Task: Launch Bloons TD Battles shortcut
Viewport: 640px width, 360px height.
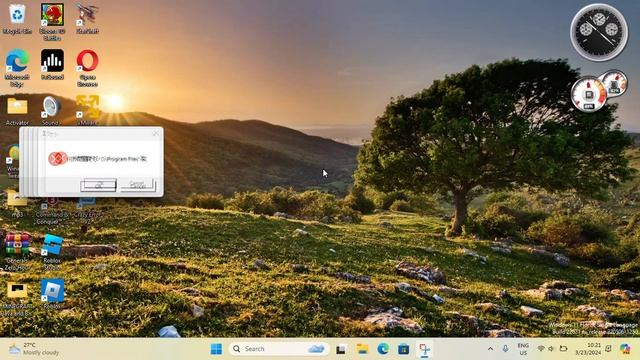Action: [52, 21]
